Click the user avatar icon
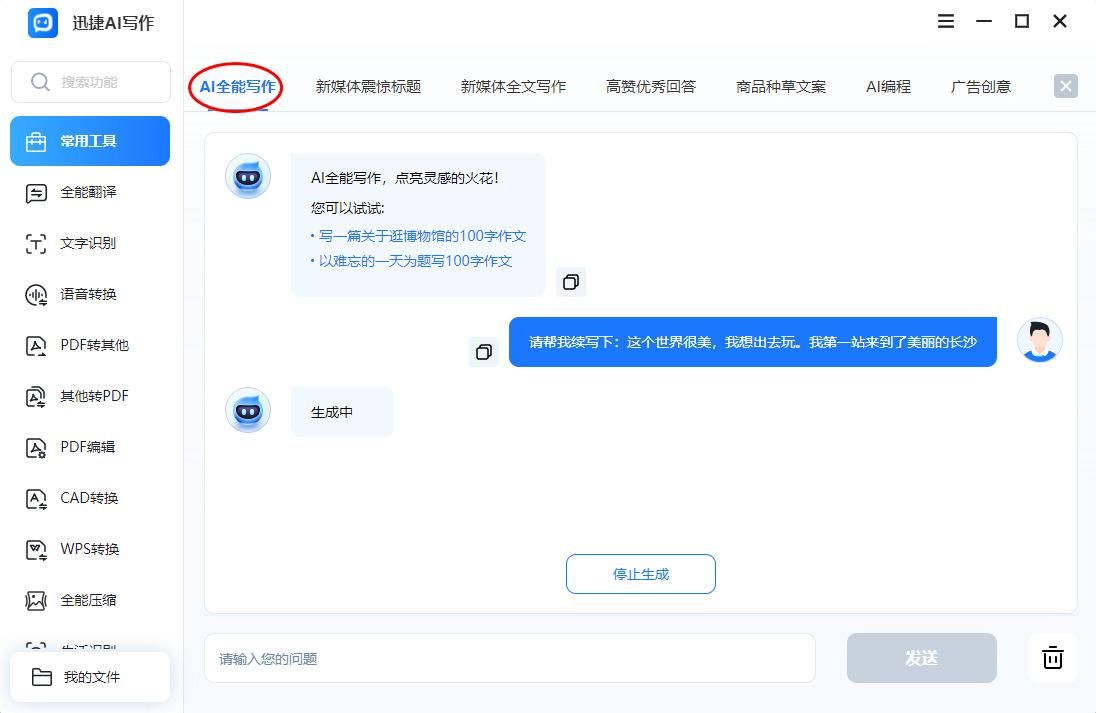The image size is (1096, 713). click(1039, 340)
